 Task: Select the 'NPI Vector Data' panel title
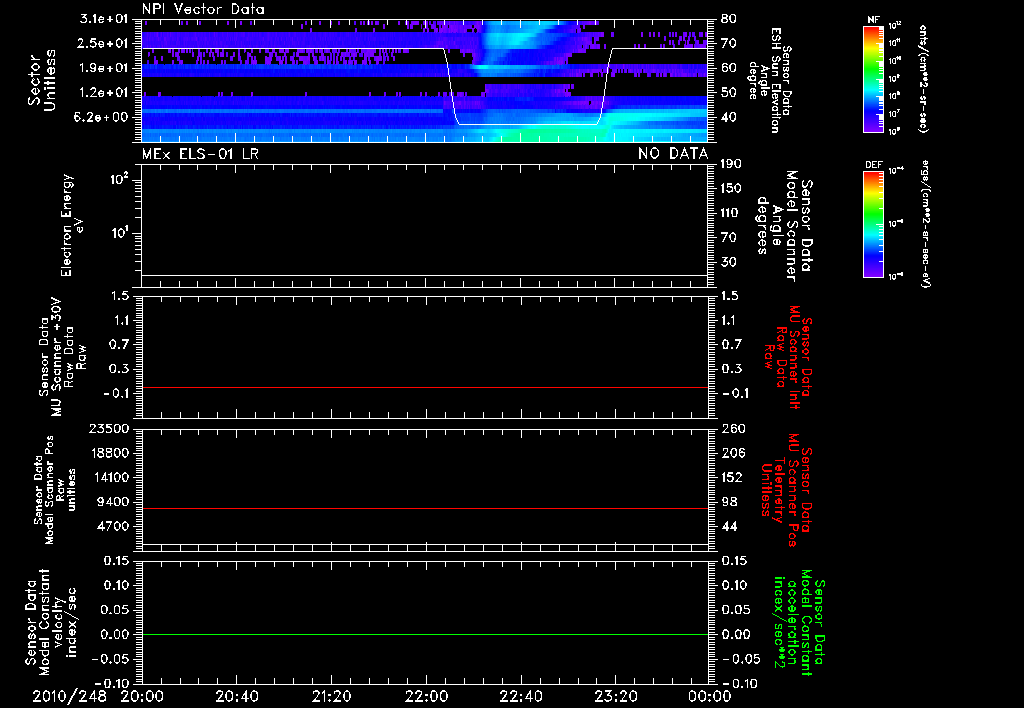tap(203, 9)
